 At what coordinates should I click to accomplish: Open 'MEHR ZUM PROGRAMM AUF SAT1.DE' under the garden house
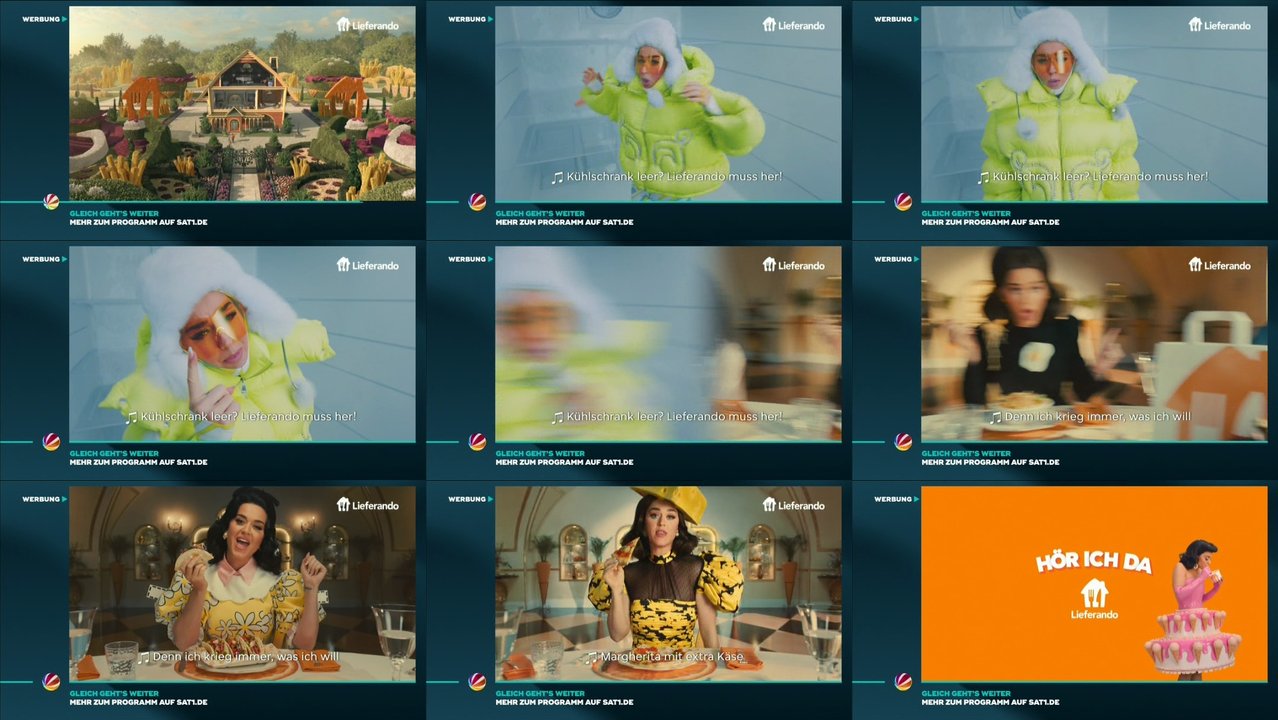(138, 222)
